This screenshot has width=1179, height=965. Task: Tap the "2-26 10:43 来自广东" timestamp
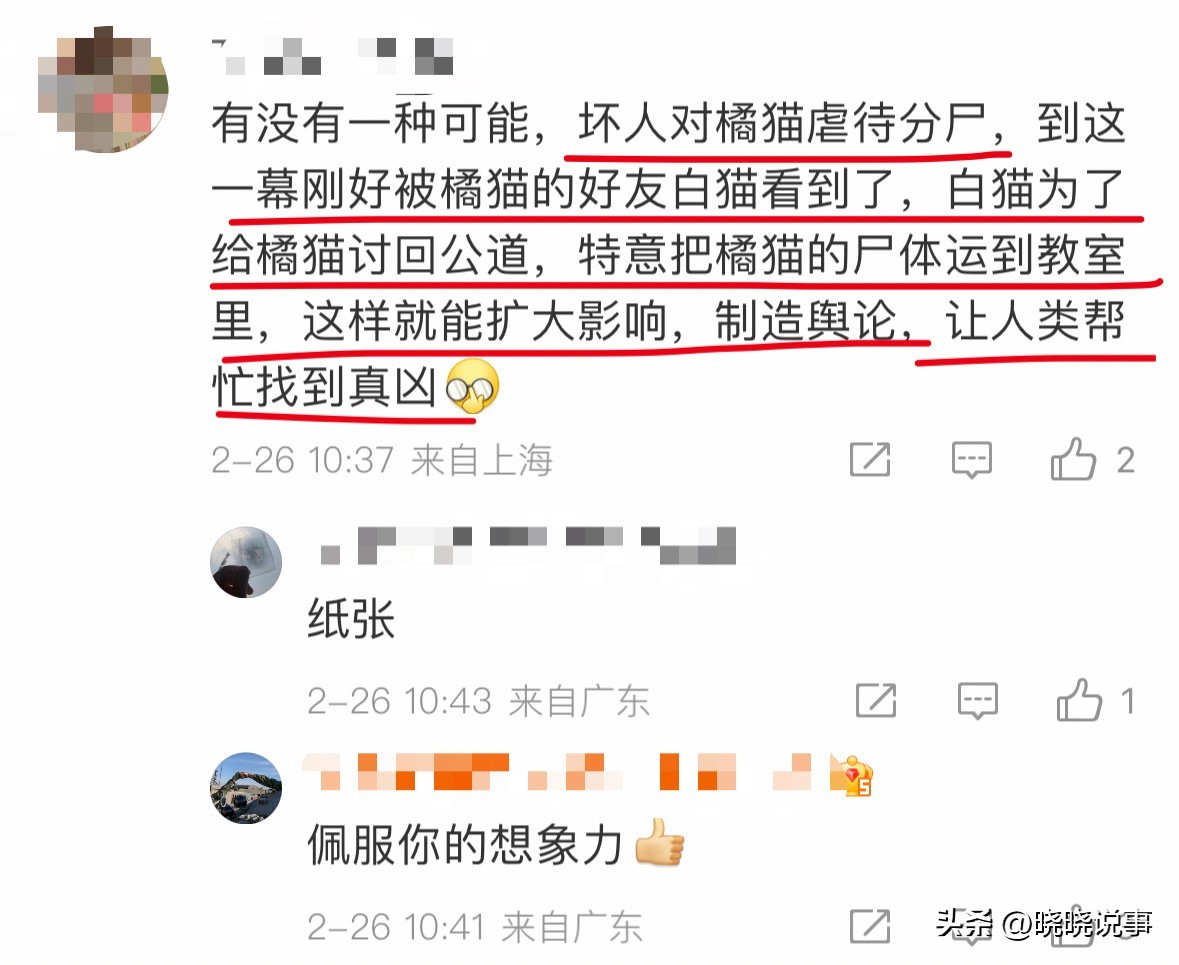click(x=478, y=701)
